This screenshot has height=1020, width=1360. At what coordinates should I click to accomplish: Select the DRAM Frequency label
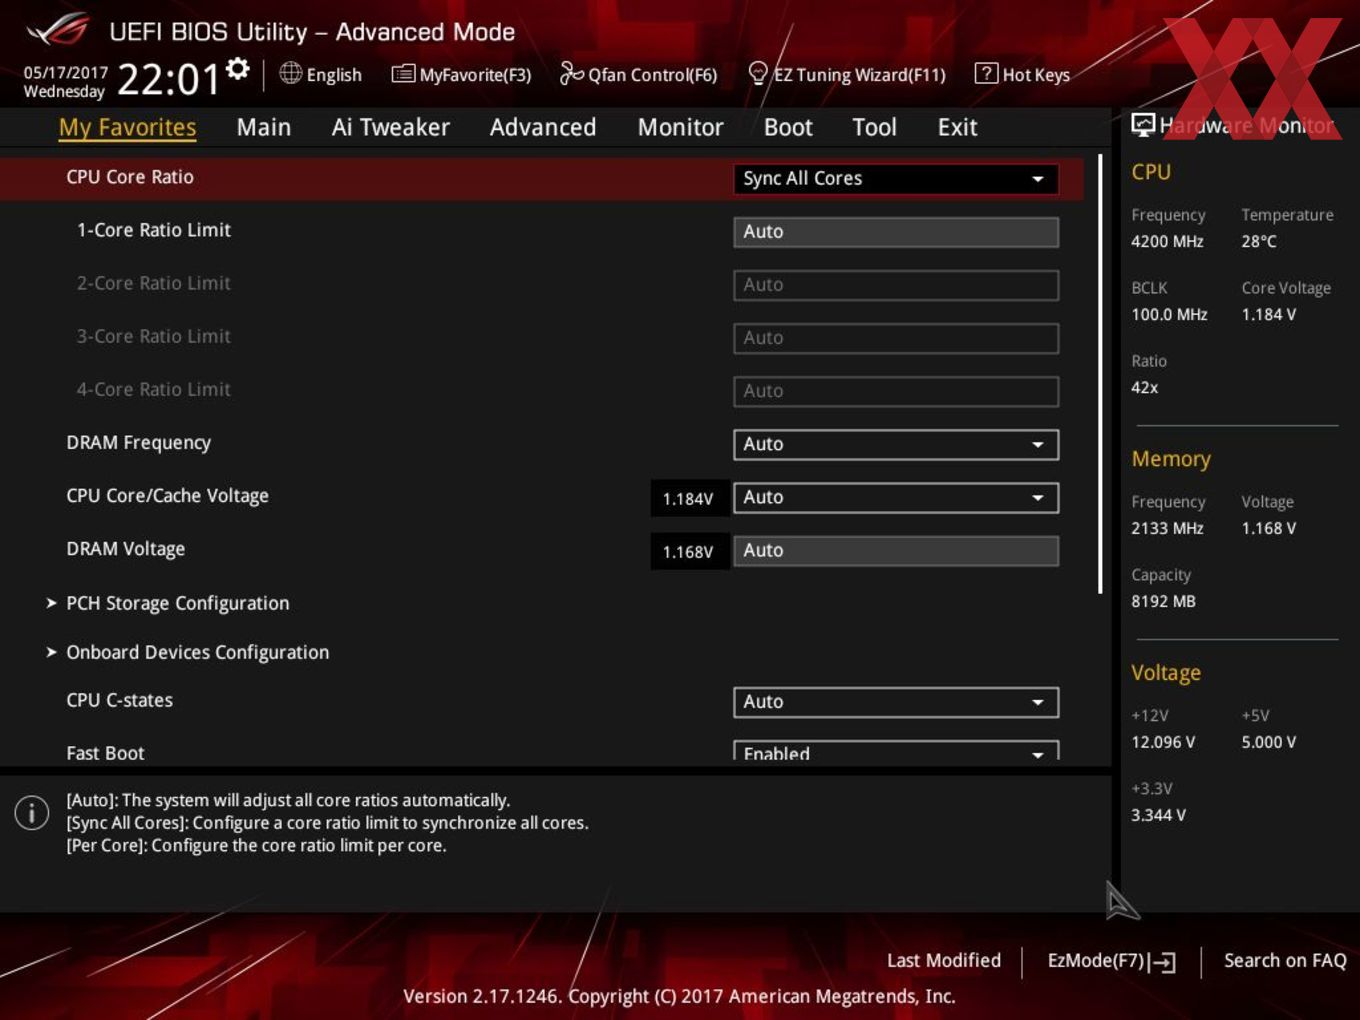138,443
